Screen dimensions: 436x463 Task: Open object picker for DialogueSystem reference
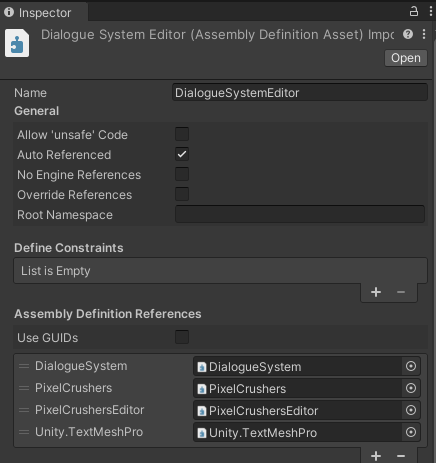pos(411,366)
